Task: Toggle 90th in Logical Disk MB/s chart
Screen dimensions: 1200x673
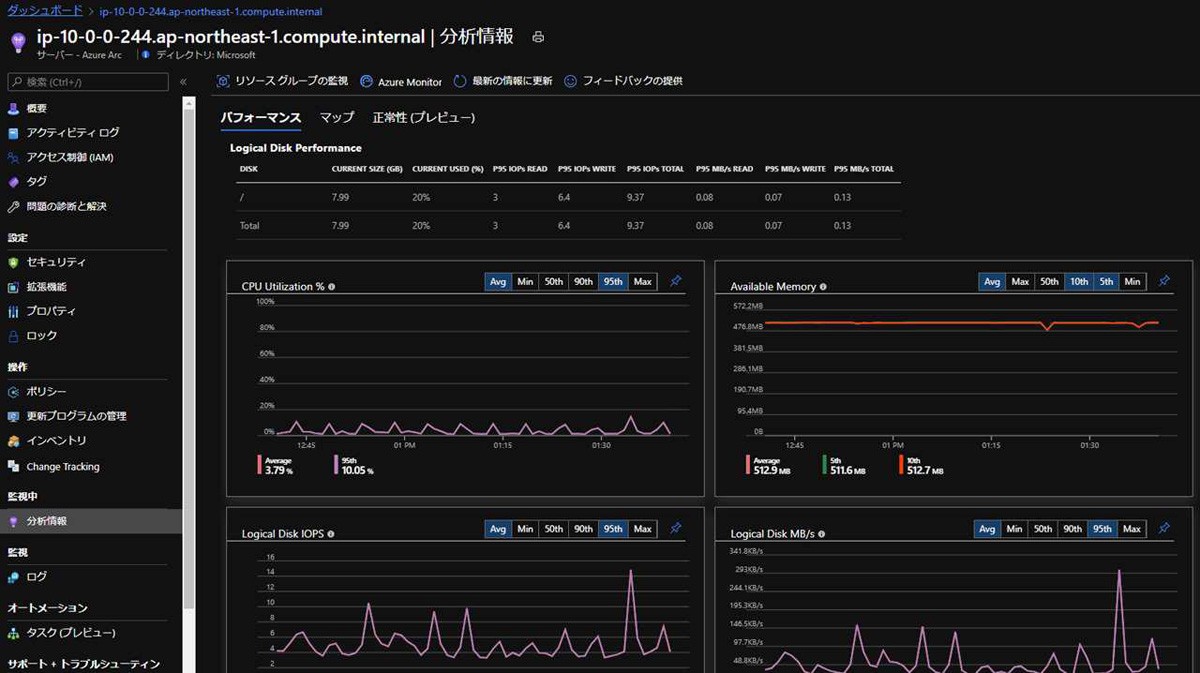Action: (x=1073, y=529)
